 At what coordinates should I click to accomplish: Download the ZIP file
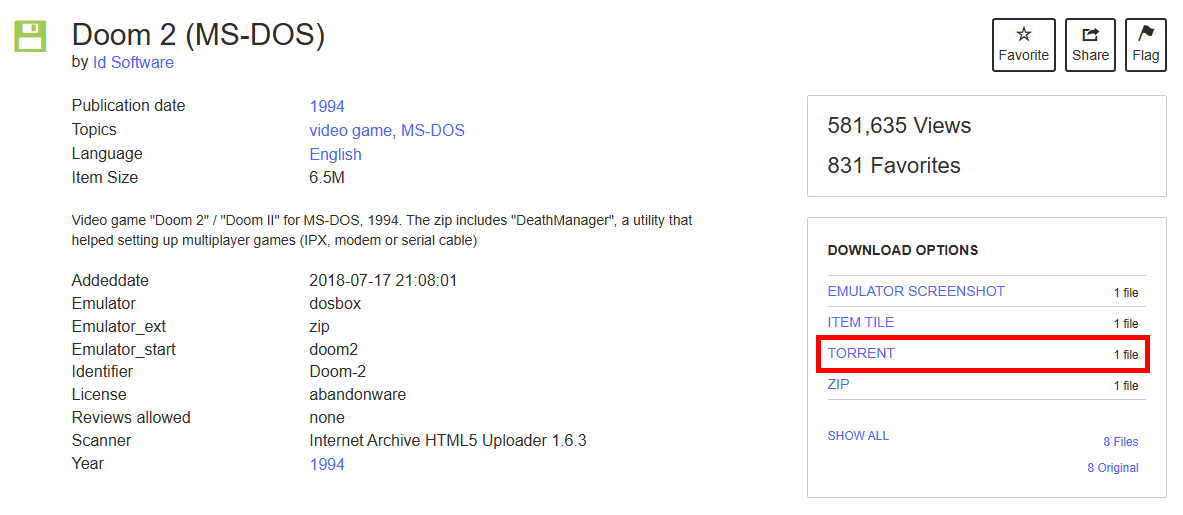click(838, 384)
